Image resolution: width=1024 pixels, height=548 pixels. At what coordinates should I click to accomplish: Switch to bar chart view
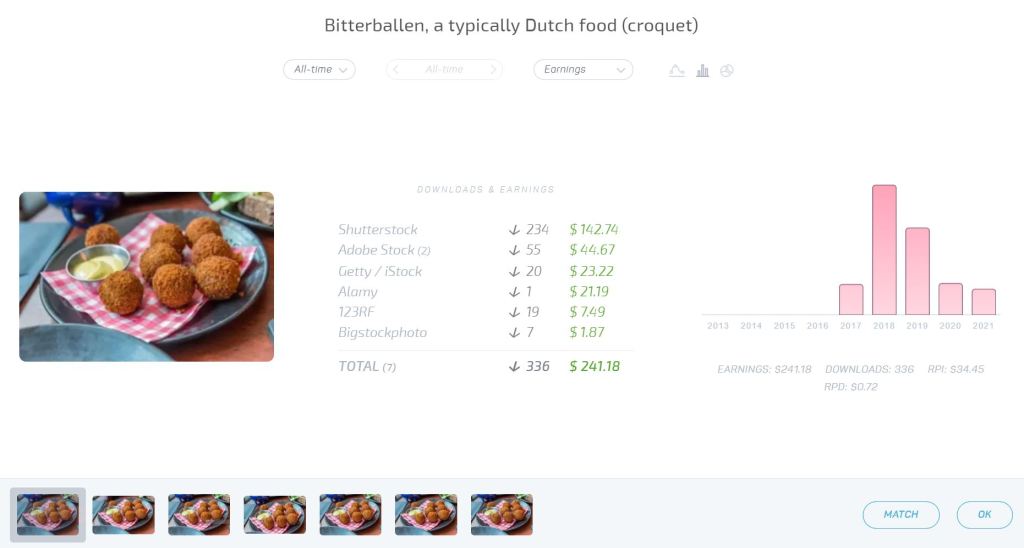[703, 71]
